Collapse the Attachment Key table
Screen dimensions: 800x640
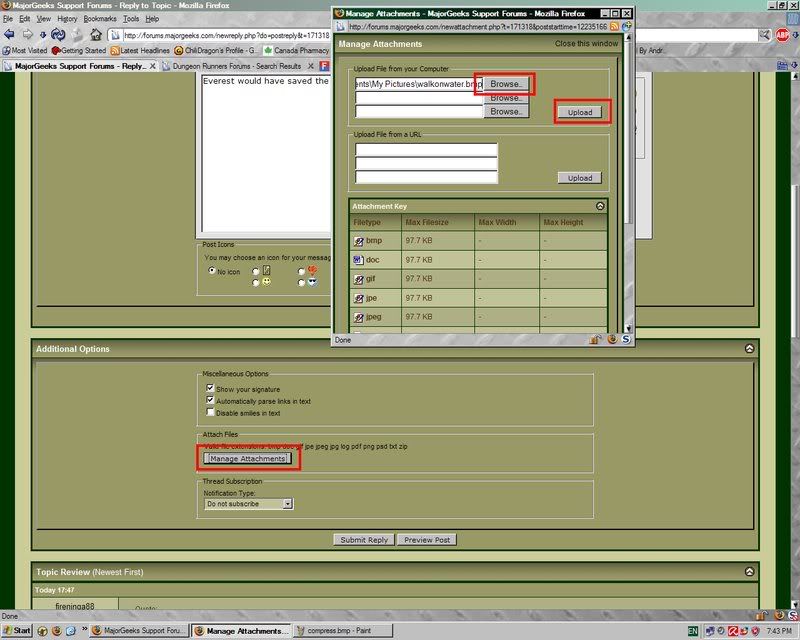(600, 206)
